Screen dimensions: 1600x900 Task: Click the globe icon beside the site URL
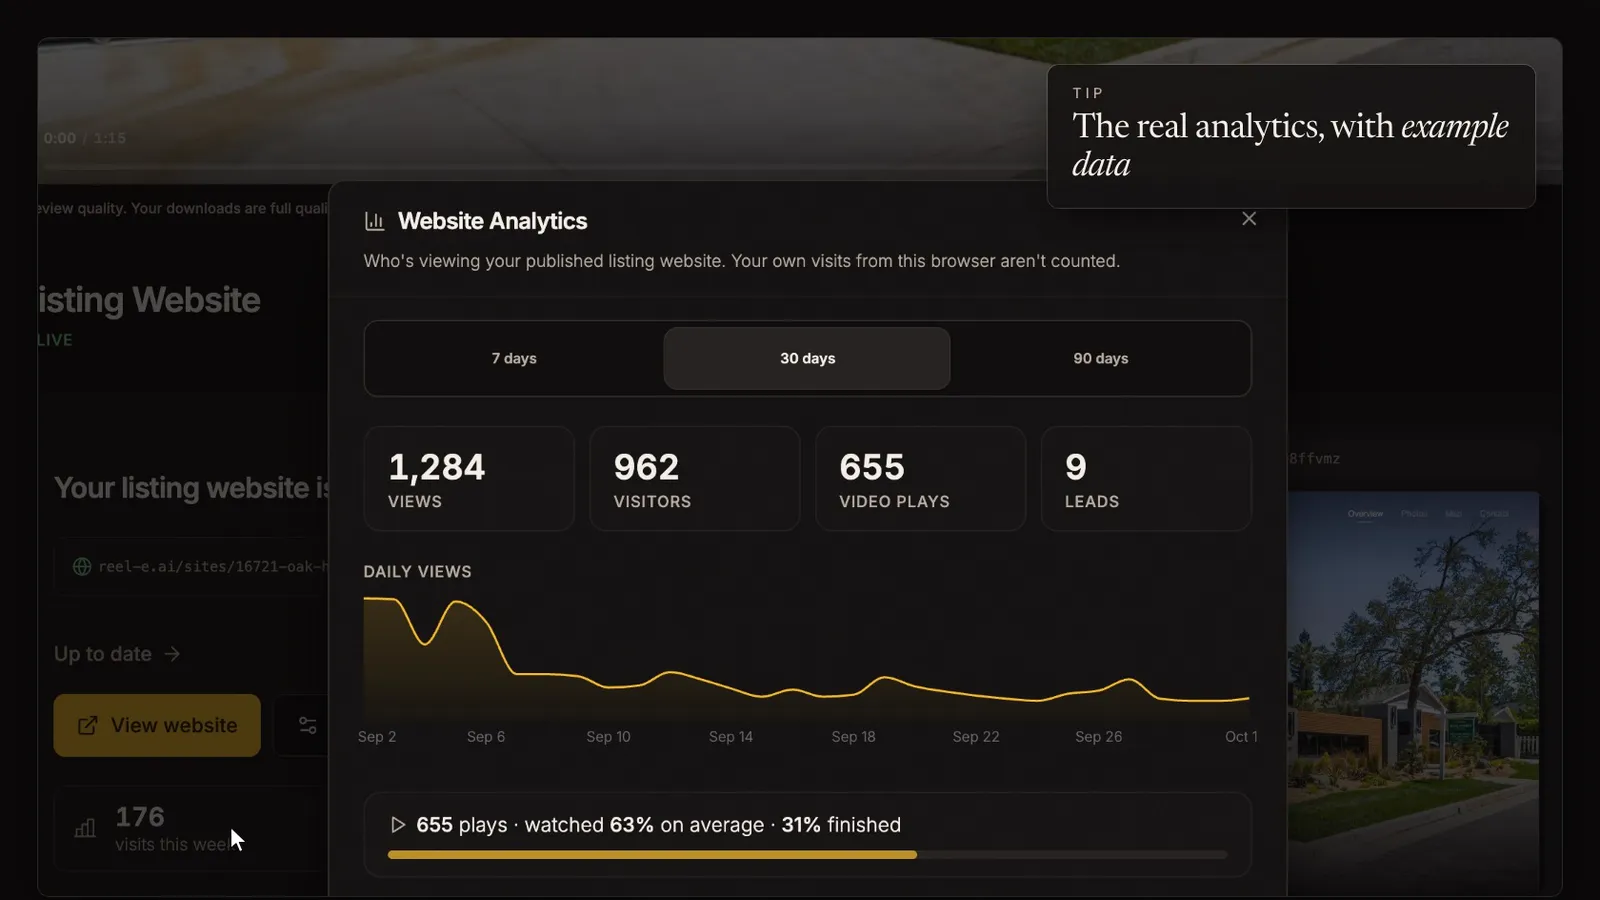[x=82, y=567]
